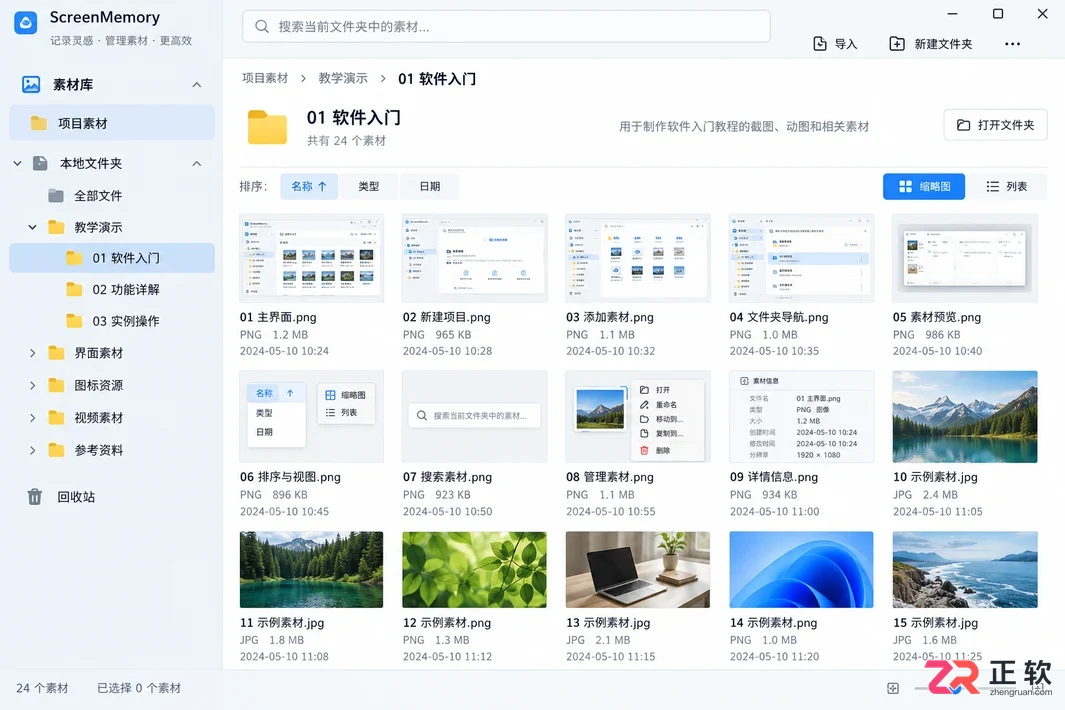Switch to 列表 list view
This screenshot has width=1065, height=710.
click(1007, 186)
